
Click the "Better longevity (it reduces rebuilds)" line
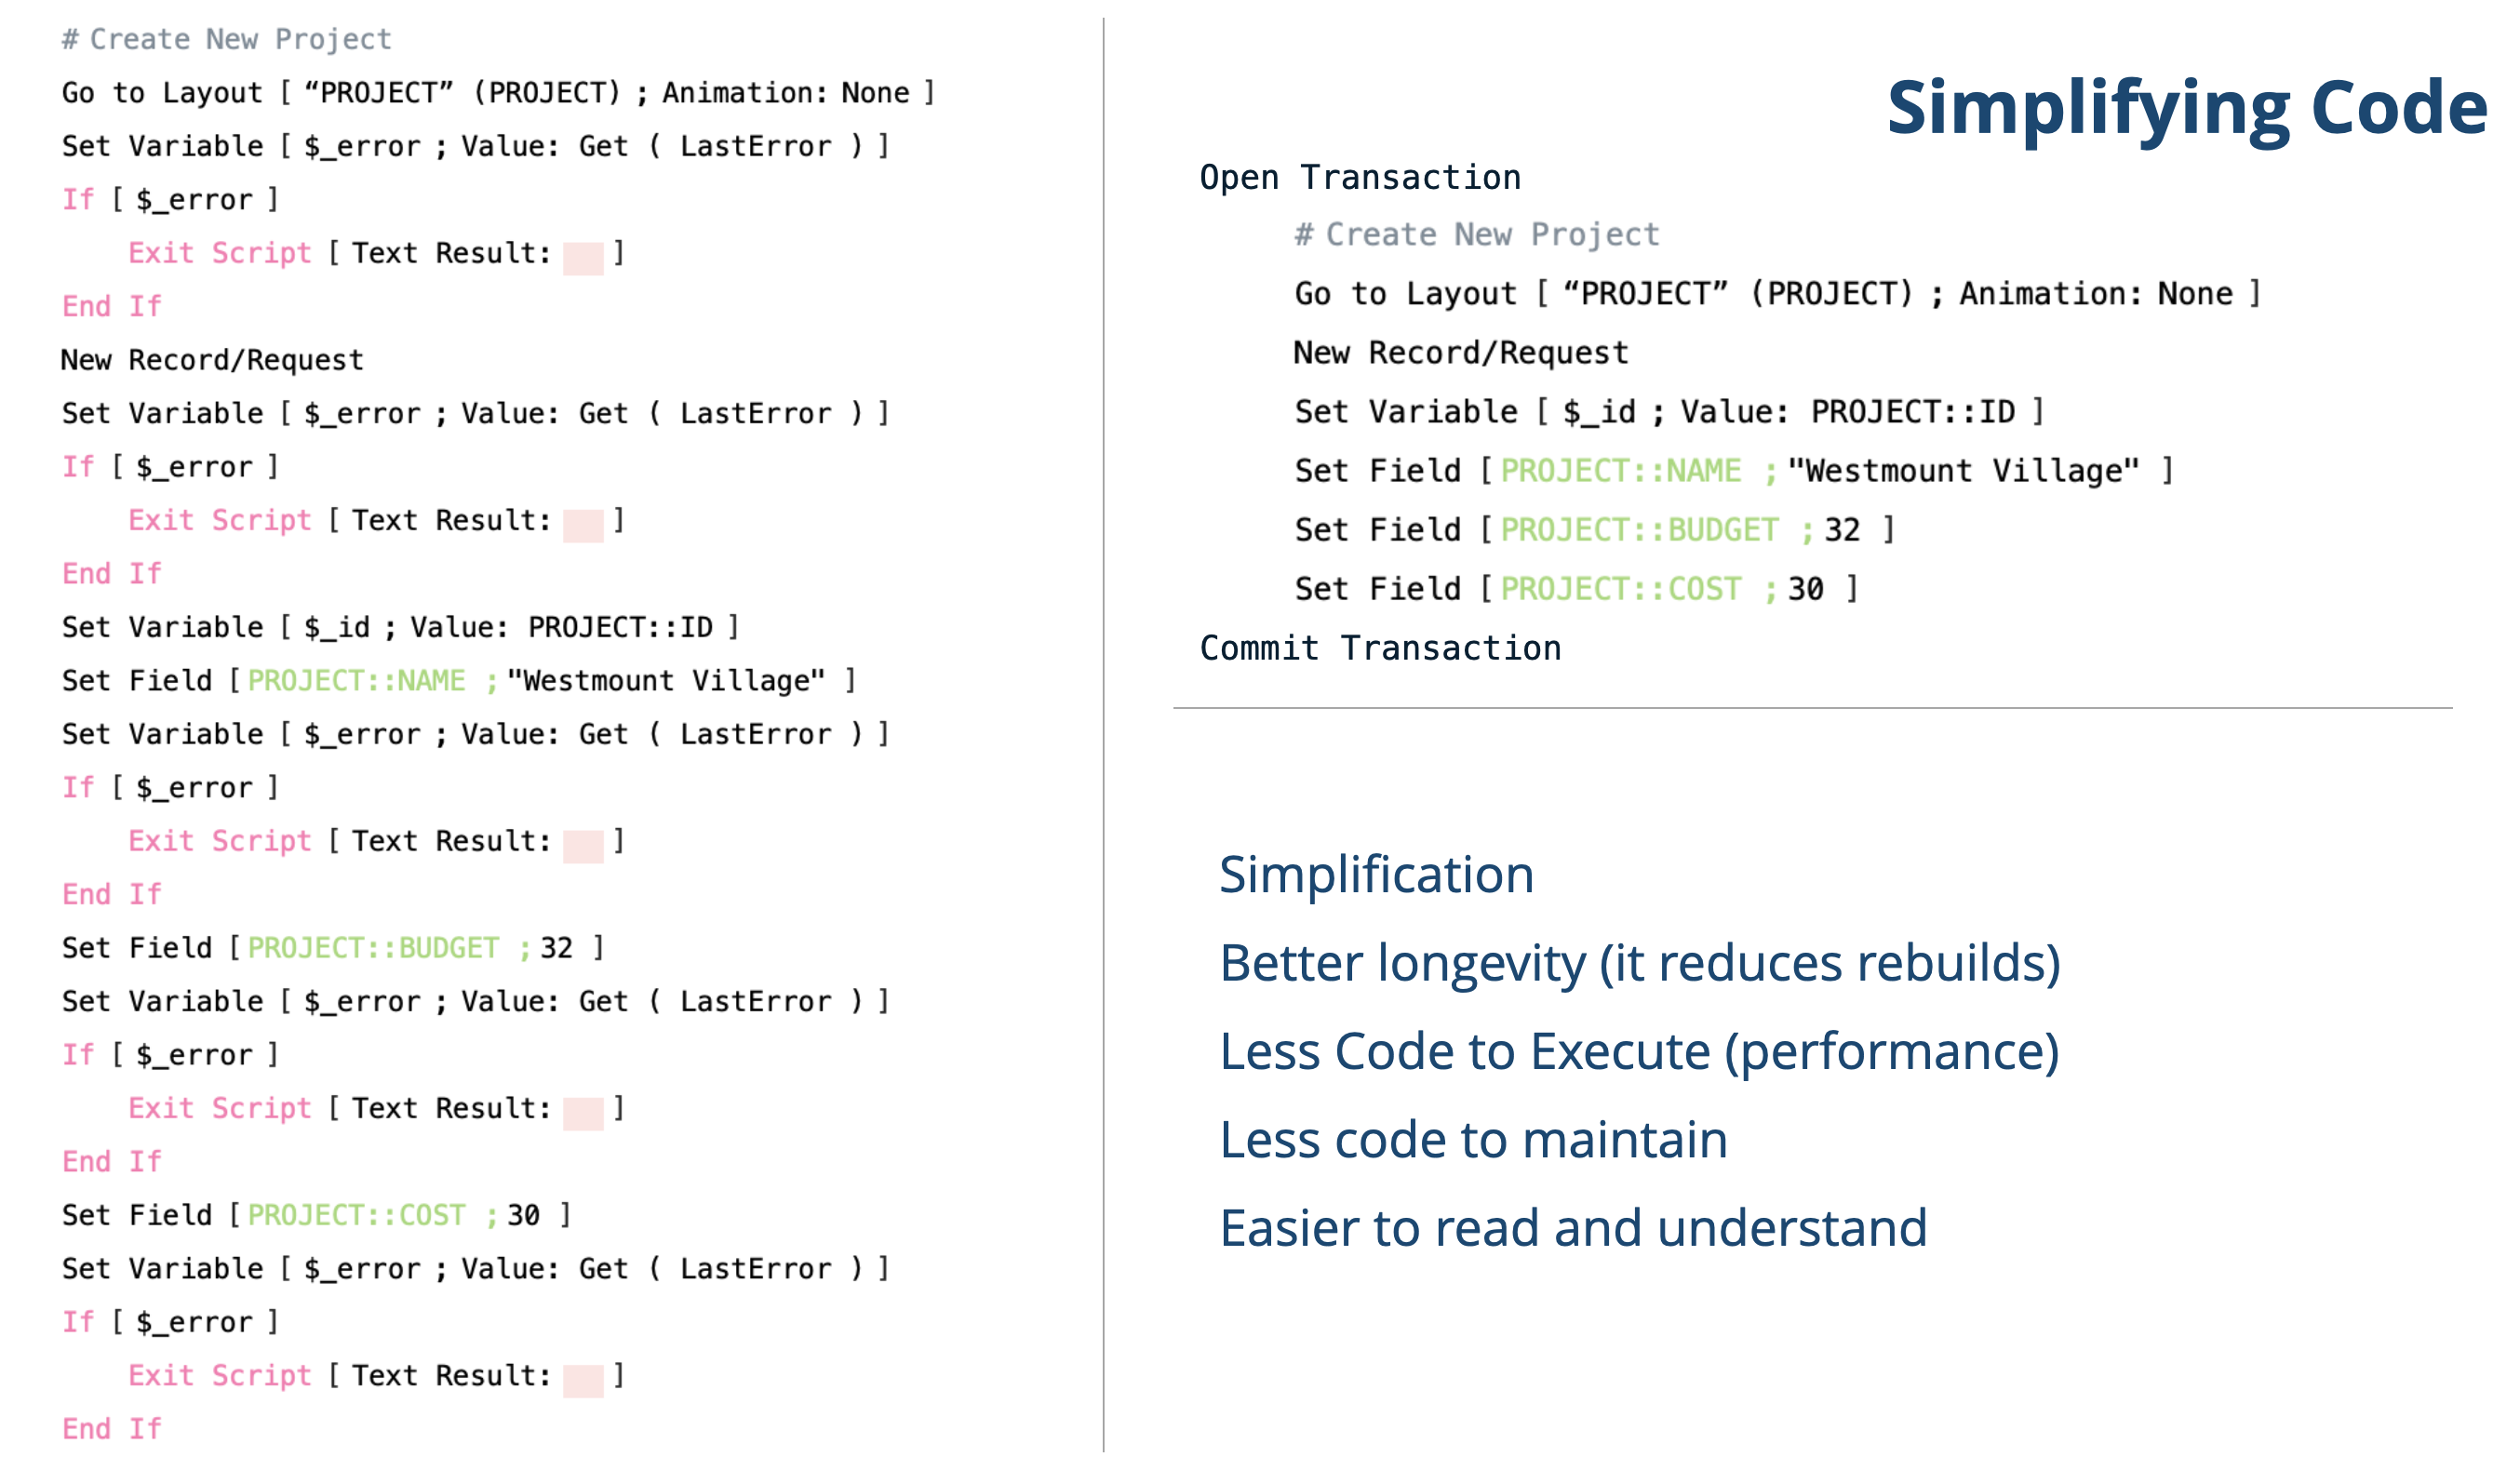[x=1640, y=963]
